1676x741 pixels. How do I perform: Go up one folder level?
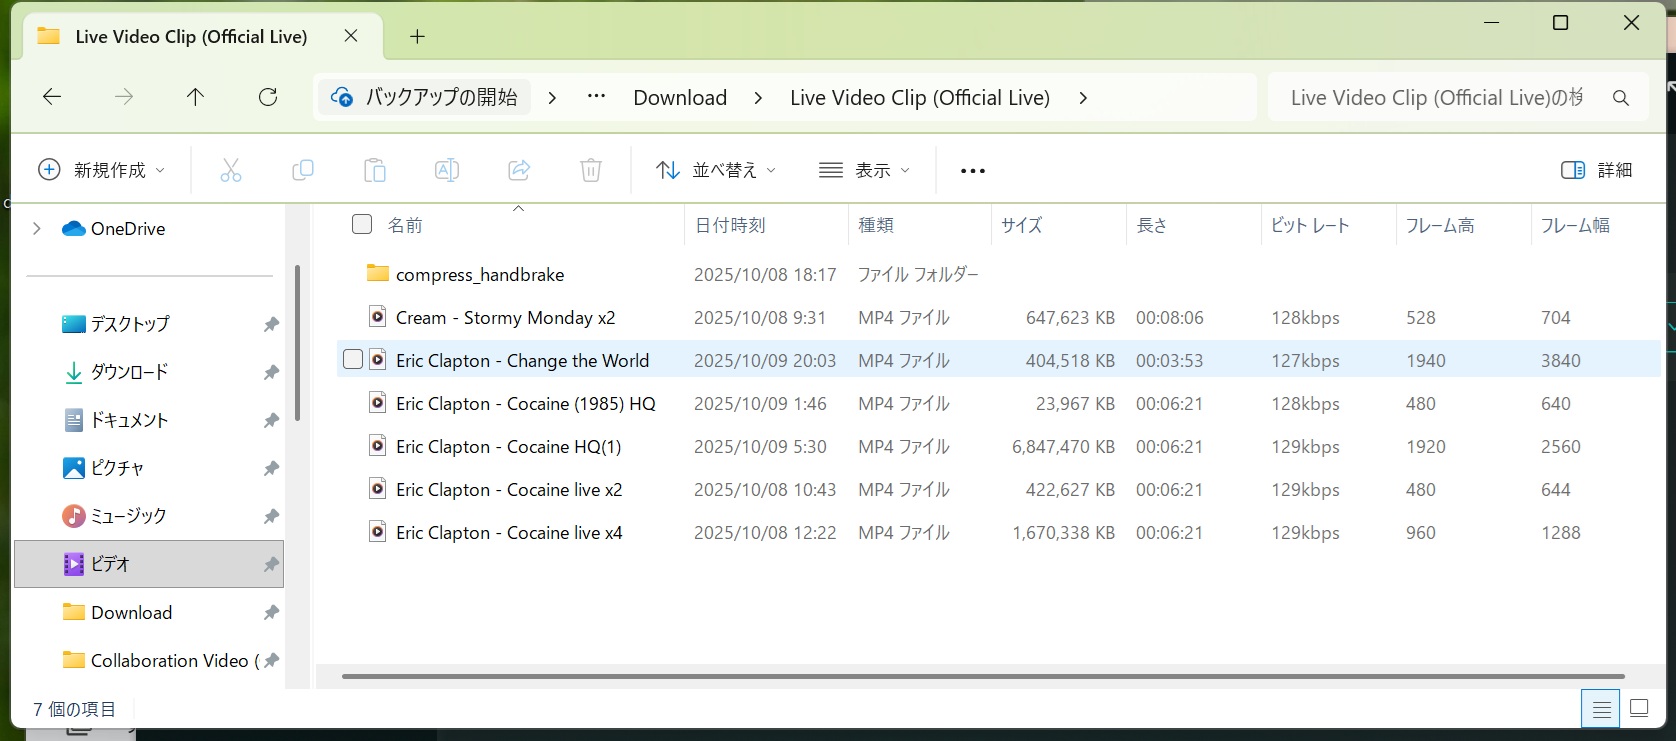(x=195, y=97)
